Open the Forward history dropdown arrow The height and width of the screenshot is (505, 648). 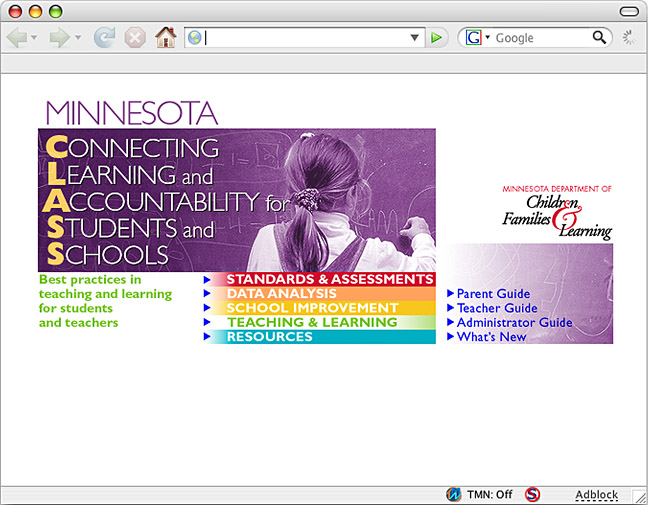[78, 38]
